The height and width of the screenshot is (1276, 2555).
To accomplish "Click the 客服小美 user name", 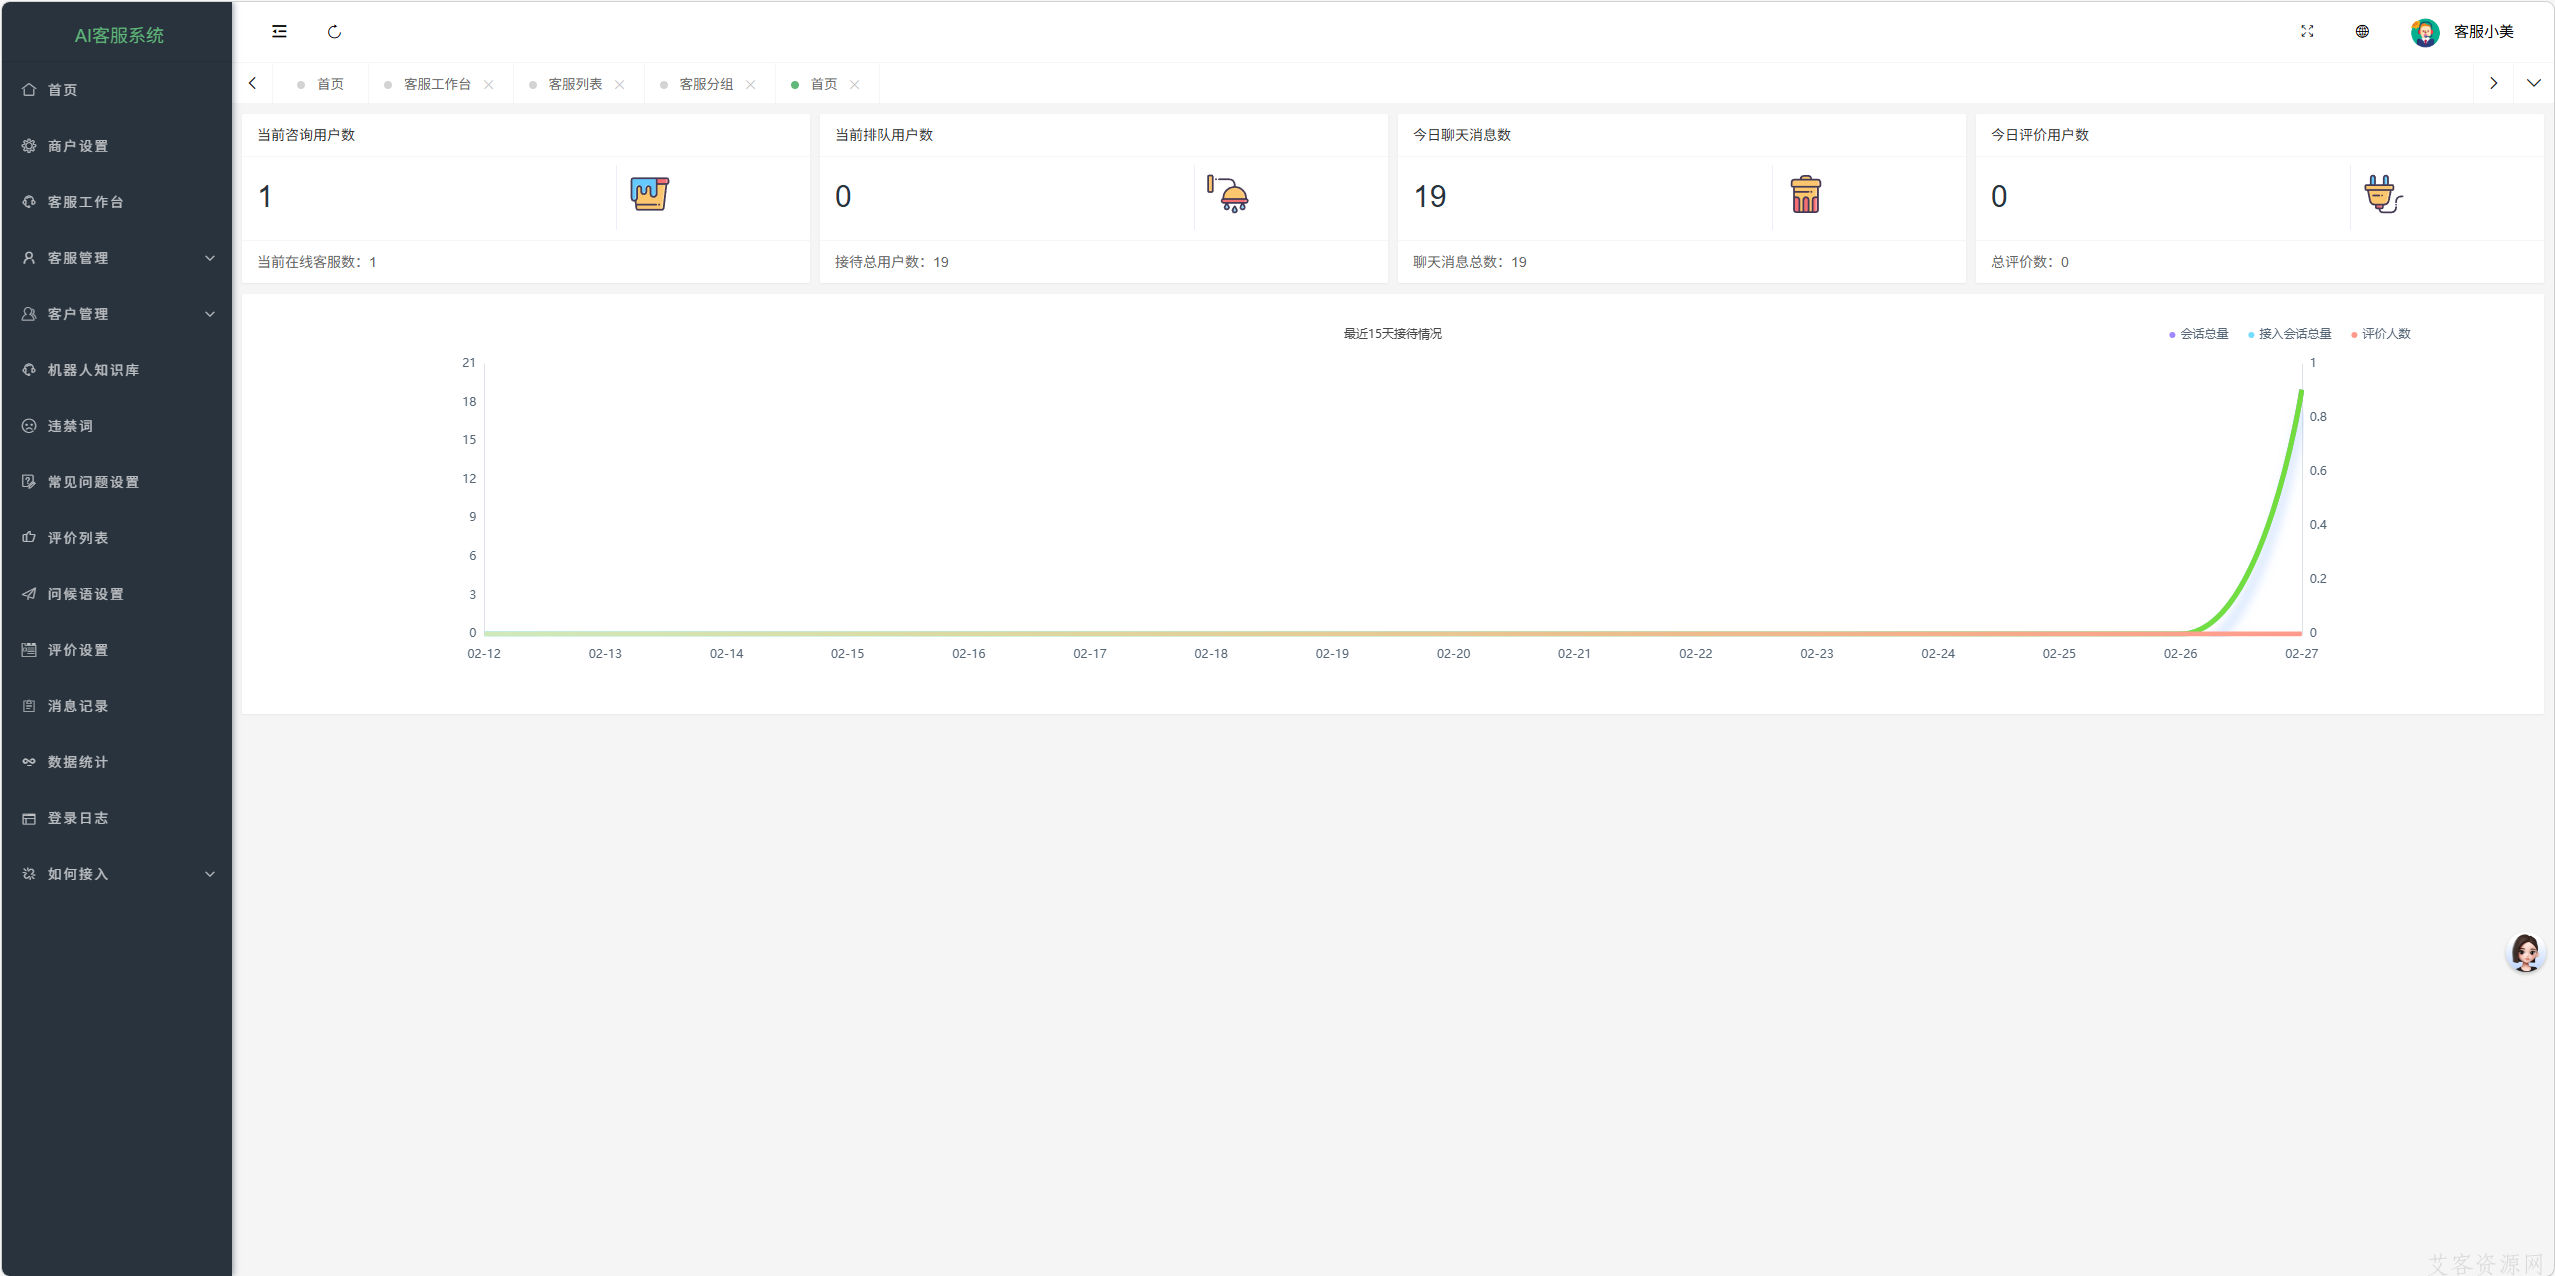I will (x=2483, y=32).
